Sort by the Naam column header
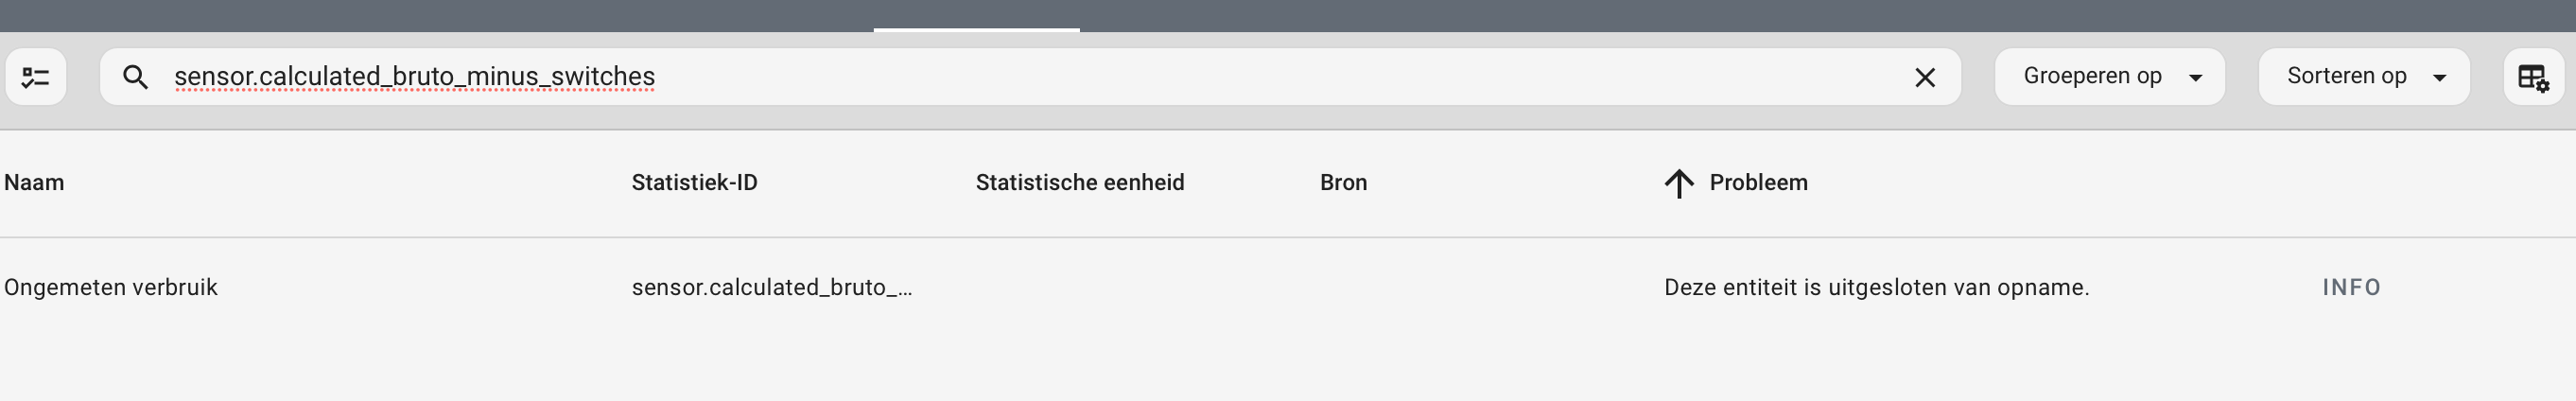The width and height of the screenshot is (2576, 401). click(34, 183)
